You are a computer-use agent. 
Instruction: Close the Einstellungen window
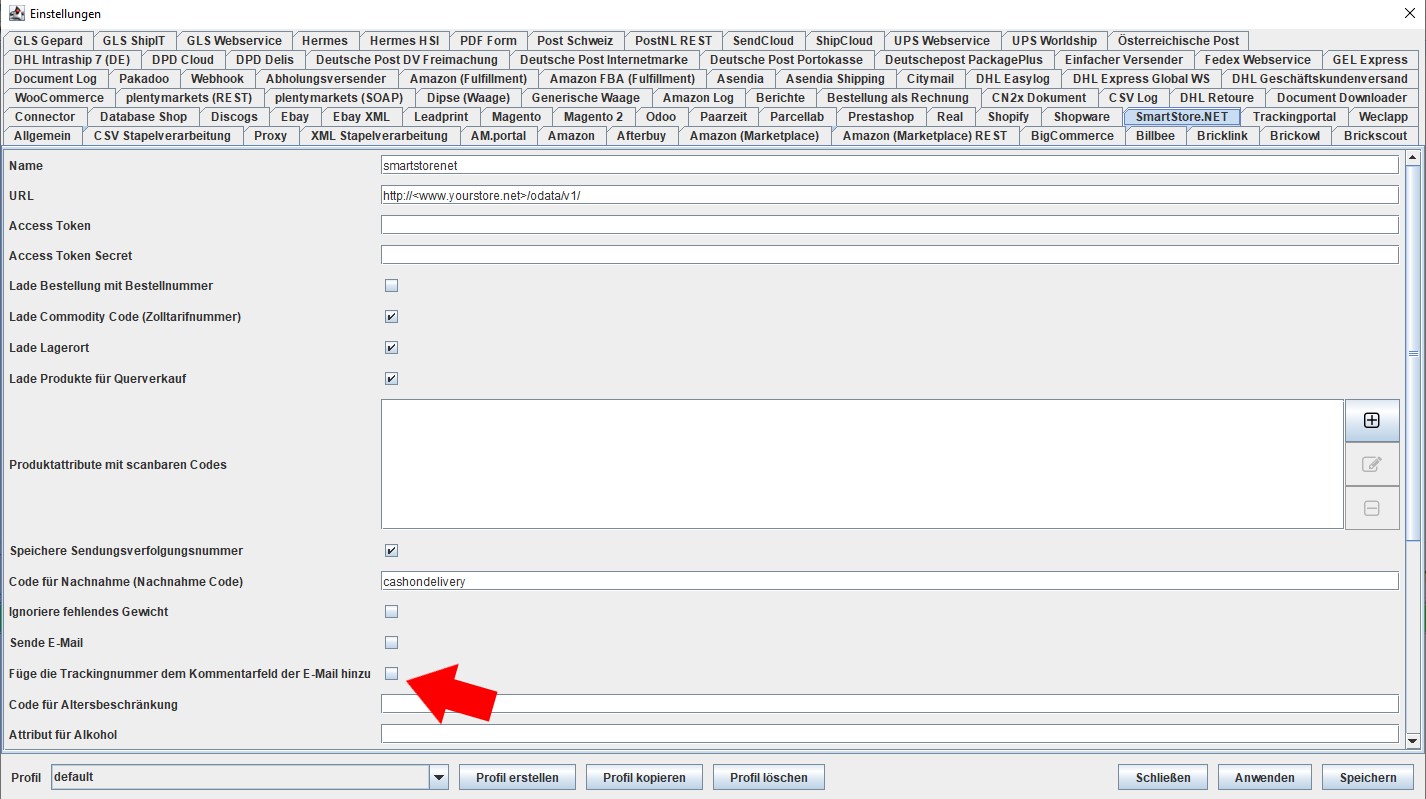(1409, 13)
